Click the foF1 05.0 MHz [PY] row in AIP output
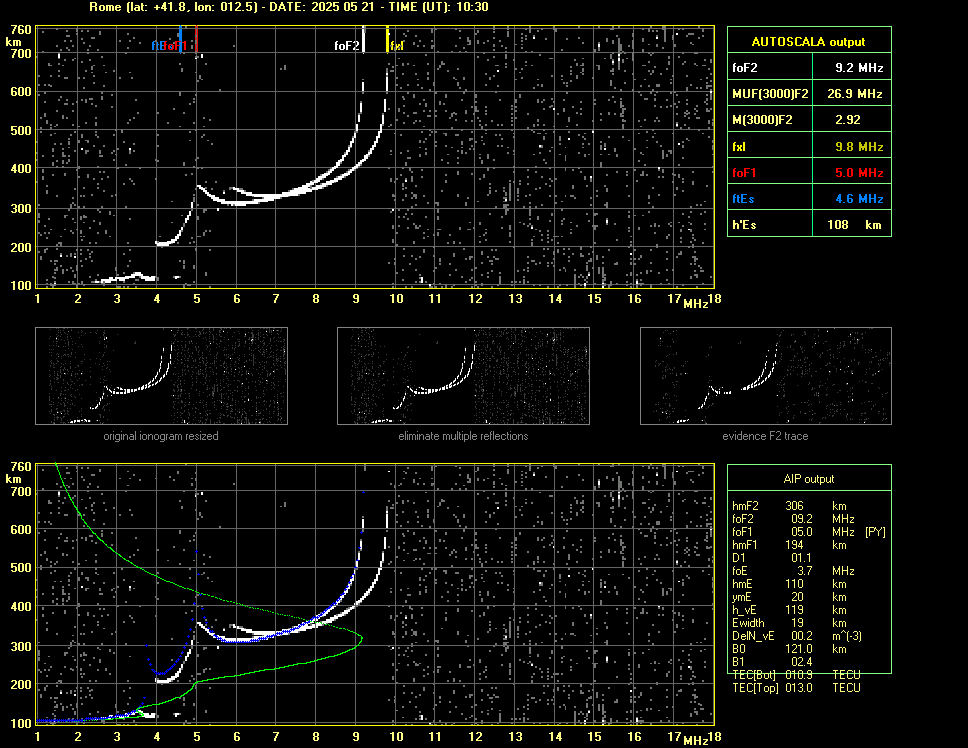This screenshot has width=968, height=748. point(809,532)
